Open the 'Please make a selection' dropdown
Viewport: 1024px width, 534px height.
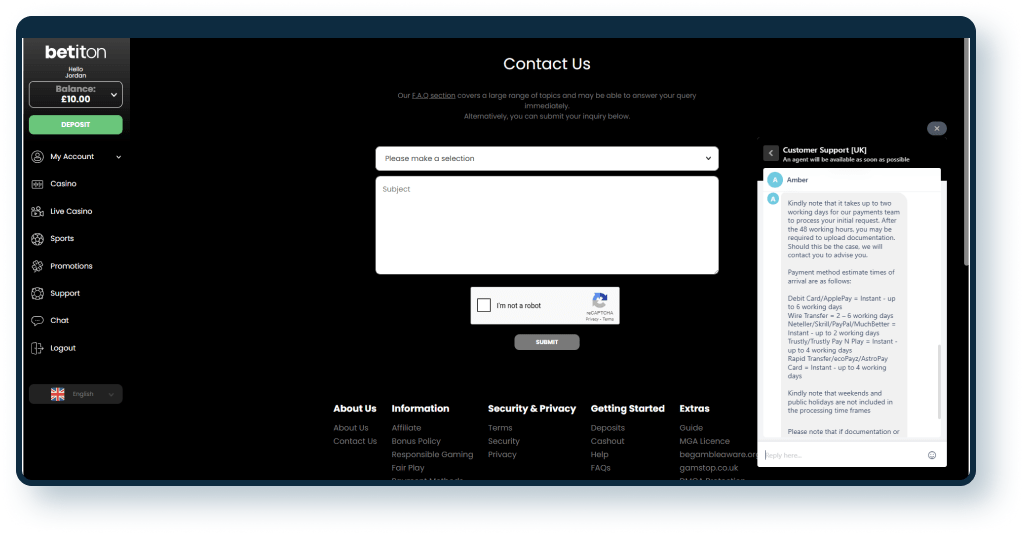(546, 159)
